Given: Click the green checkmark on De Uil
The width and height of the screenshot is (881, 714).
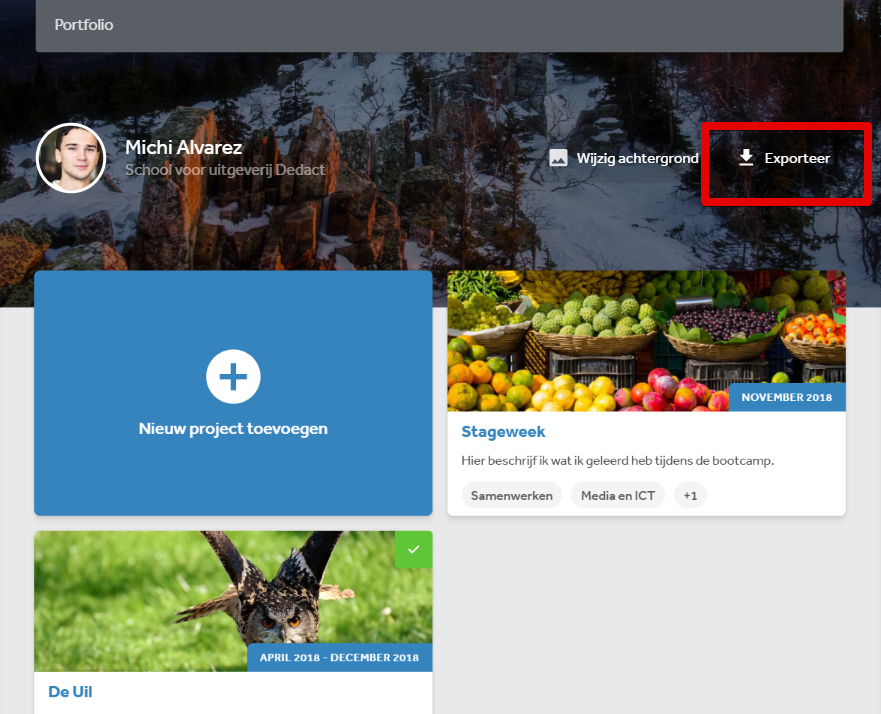Looking at the screenshot, I should 414,549.
